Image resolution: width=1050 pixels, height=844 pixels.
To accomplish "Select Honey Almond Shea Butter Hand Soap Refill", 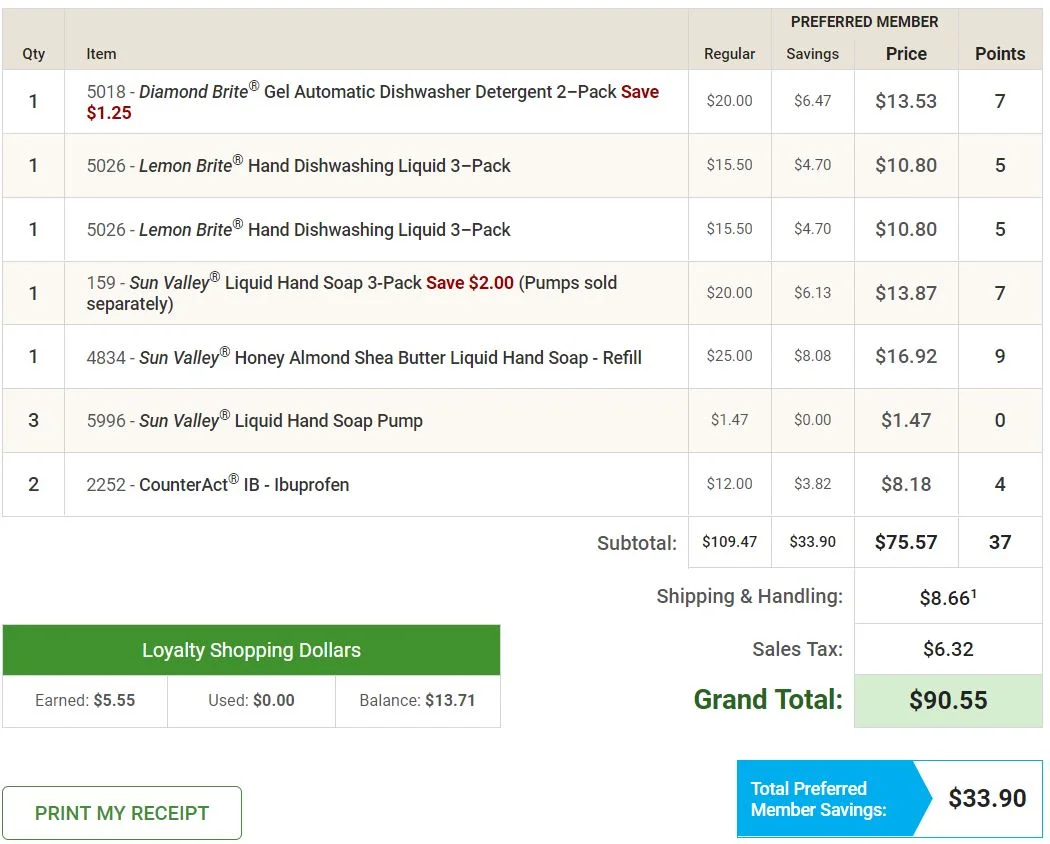I will (x=364, y=356).
